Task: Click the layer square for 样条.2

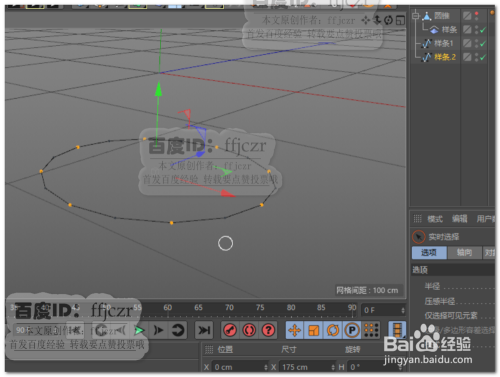Action: coord(467,57)
